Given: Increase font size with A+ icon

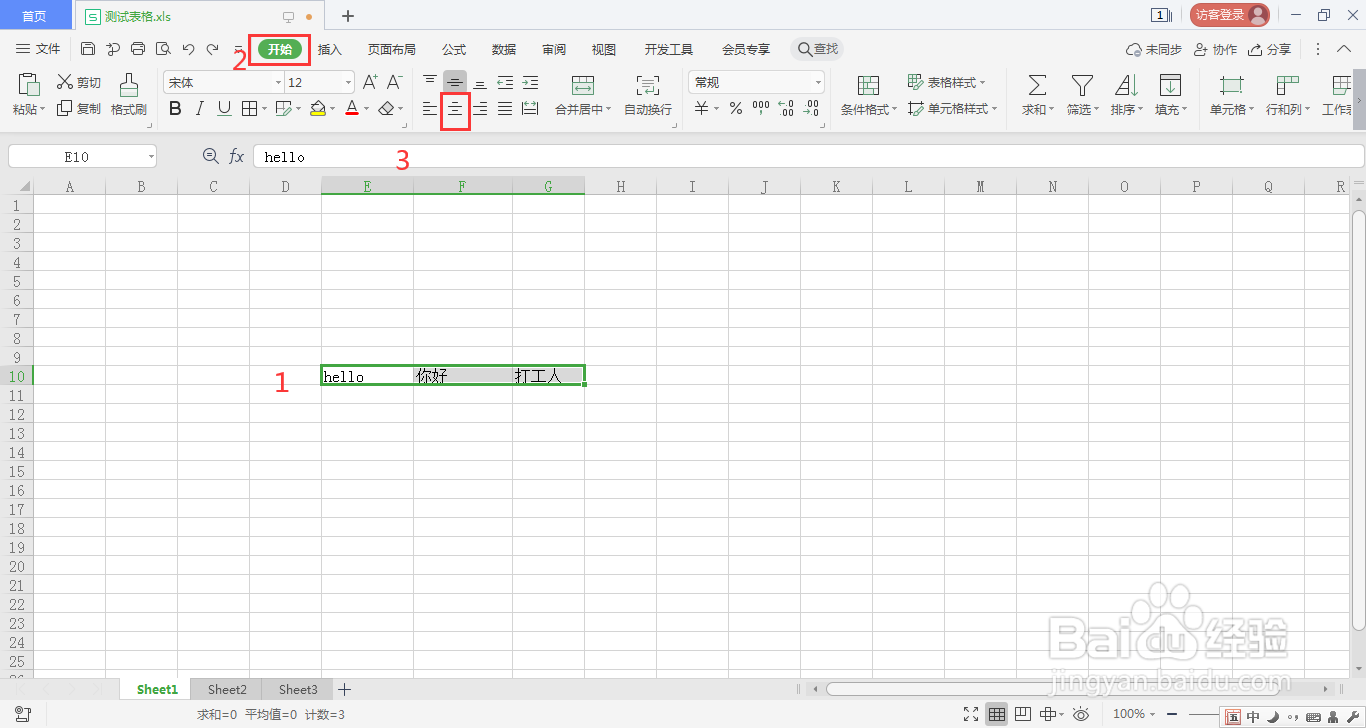Looking at the screenshot, I should [370, 82].
